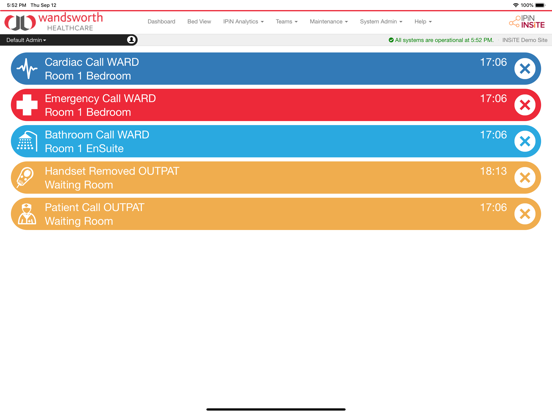
Task: Expand the IPiN Analytics menu
Action: click(243, 21)
